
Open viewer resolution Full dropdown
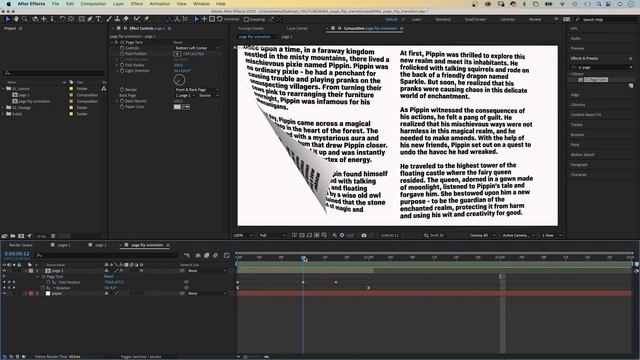coord(272,236)
